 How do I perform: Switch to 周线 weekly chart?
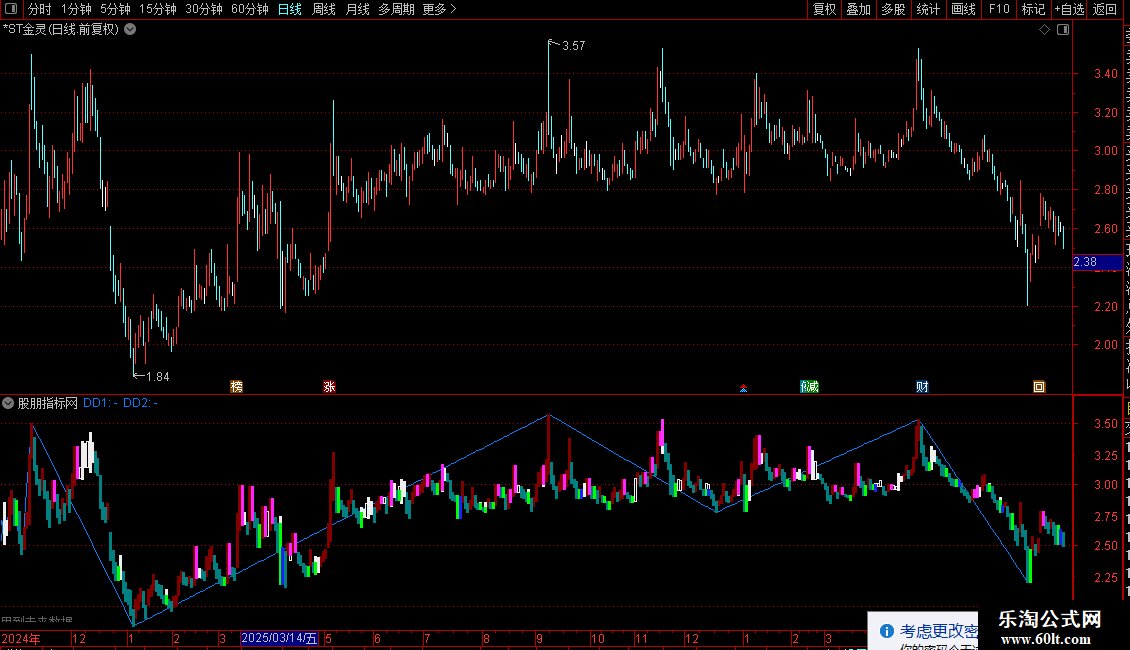pos(324,9)
